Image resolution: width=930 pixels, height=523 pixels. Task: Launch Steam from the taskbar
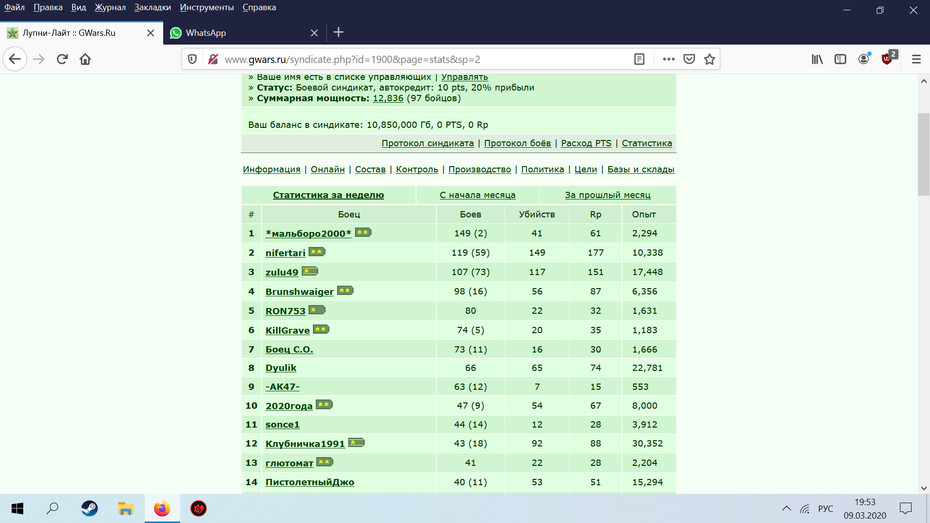point(90,509)
